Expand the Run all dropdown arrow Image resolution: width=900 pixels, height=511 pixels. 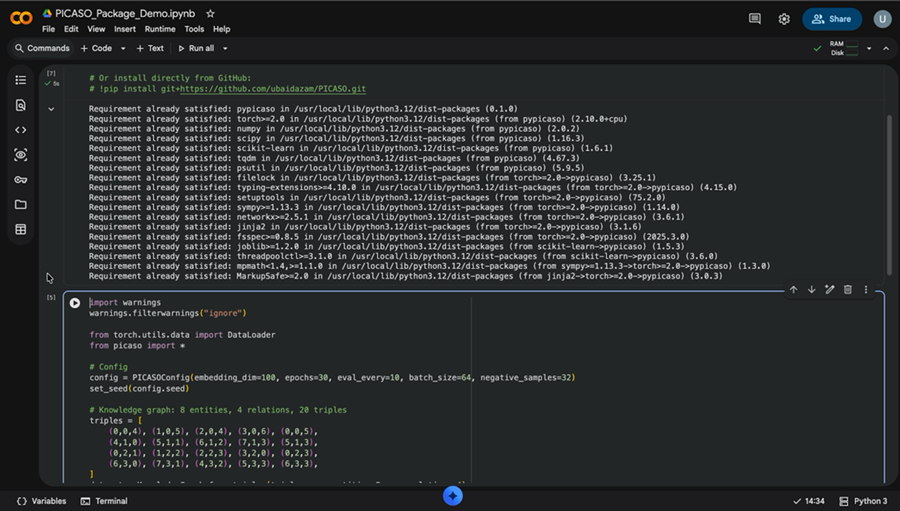[225, 48]
